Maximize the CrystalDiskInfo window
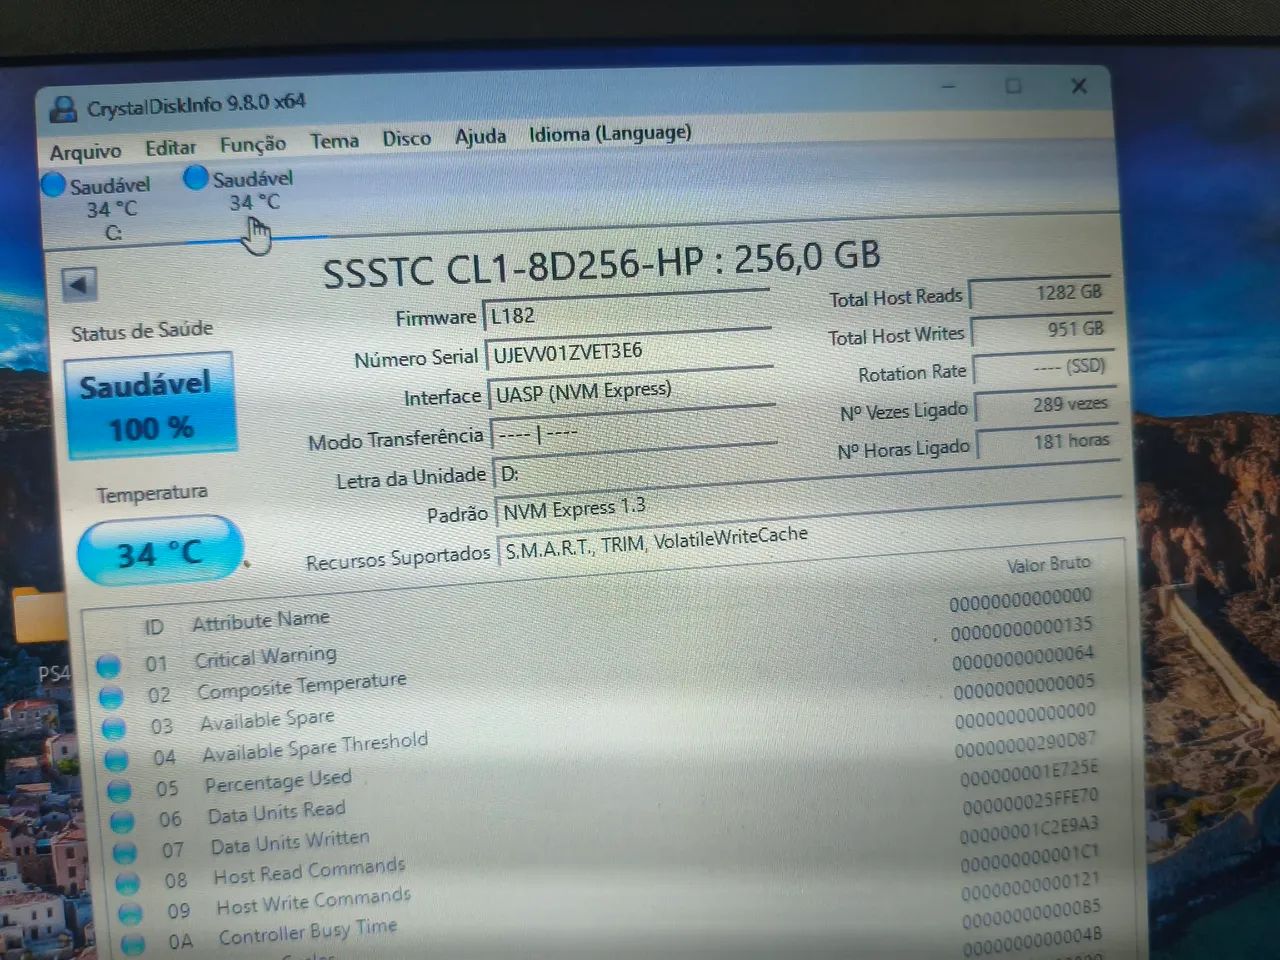 click(1013, 86)
